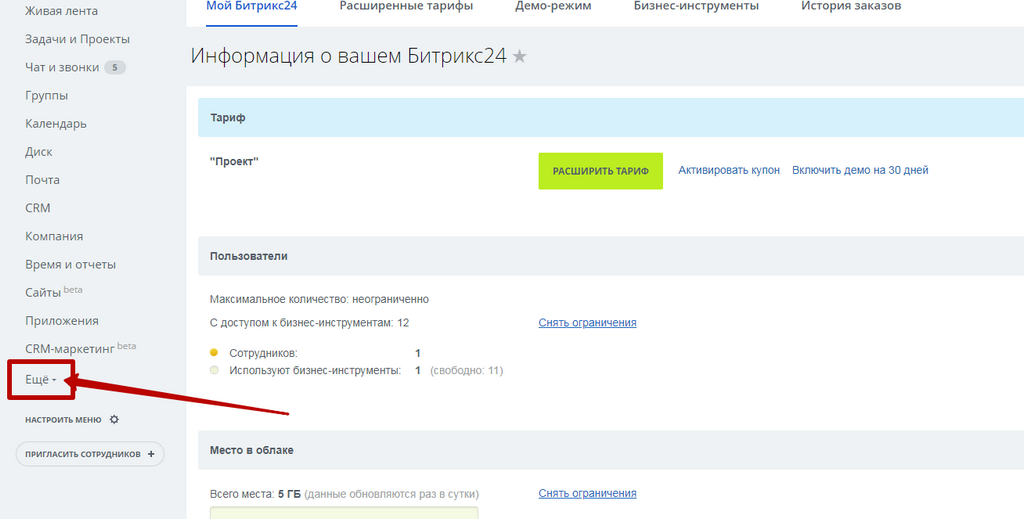Click the gear icon beside Настроить меню
Image resolution: width=1024 pixels, height=519 pixels.
point(114,420)
